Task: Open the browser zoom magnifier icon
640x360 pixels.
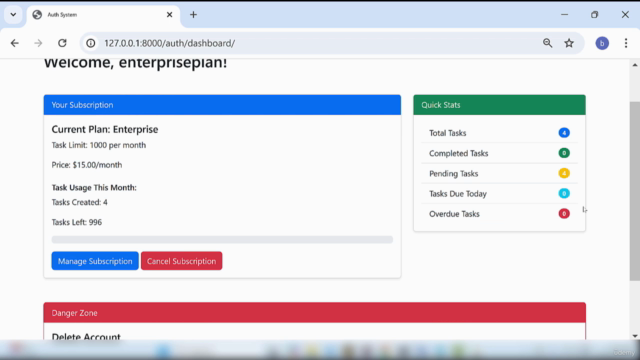Action: pos(547,43)
